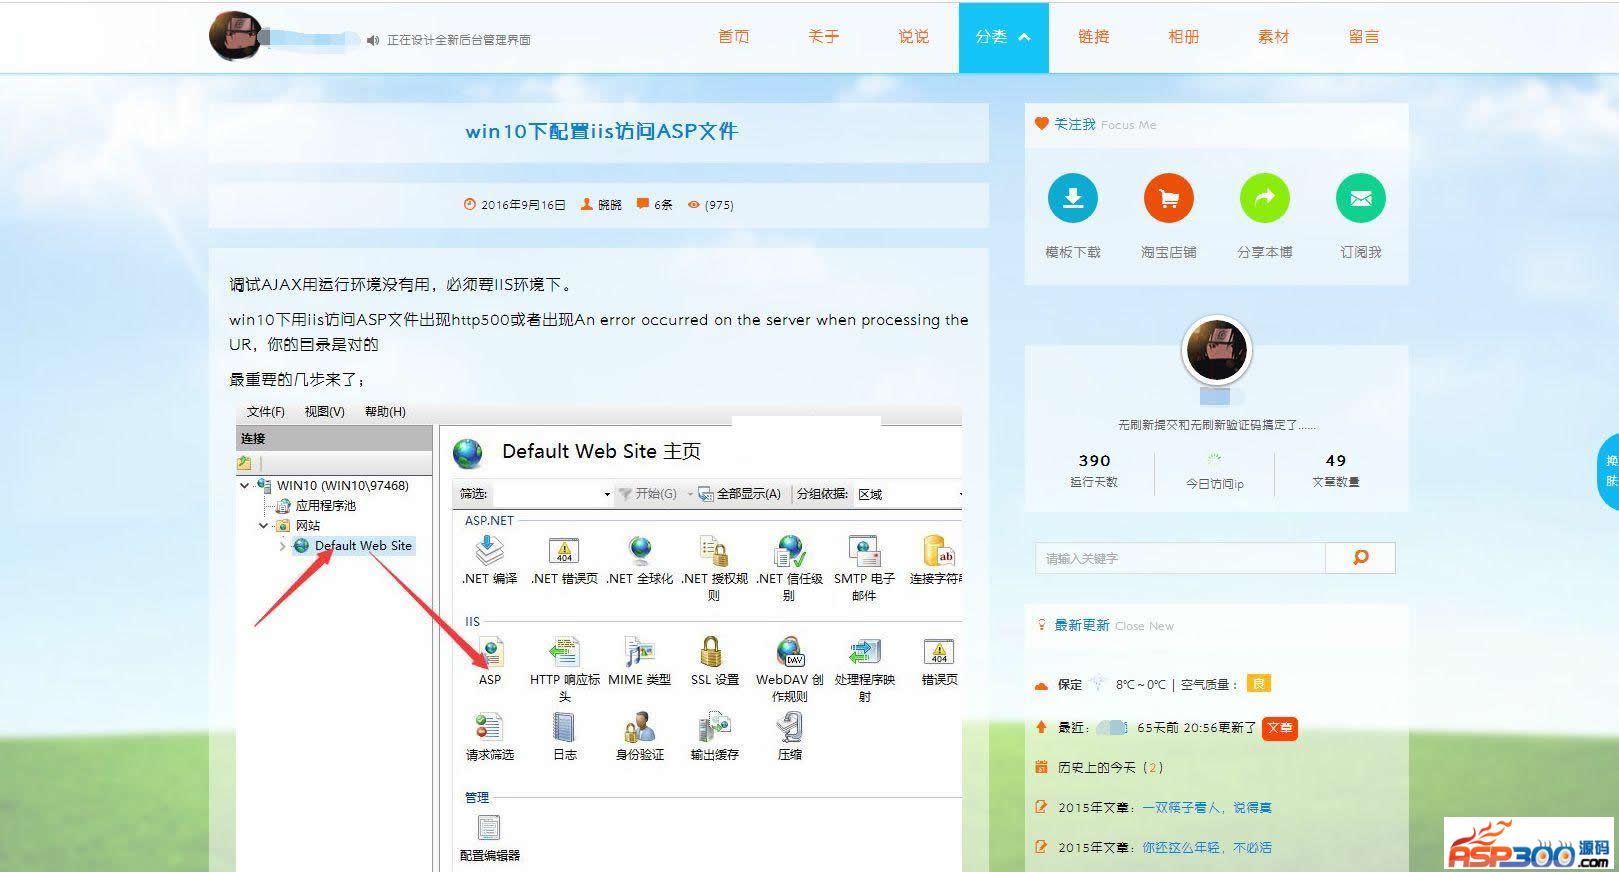Open the 相册 nav item
Image resolution: width=1619 pixels, height=872 pixels.
click(1183, 37)
